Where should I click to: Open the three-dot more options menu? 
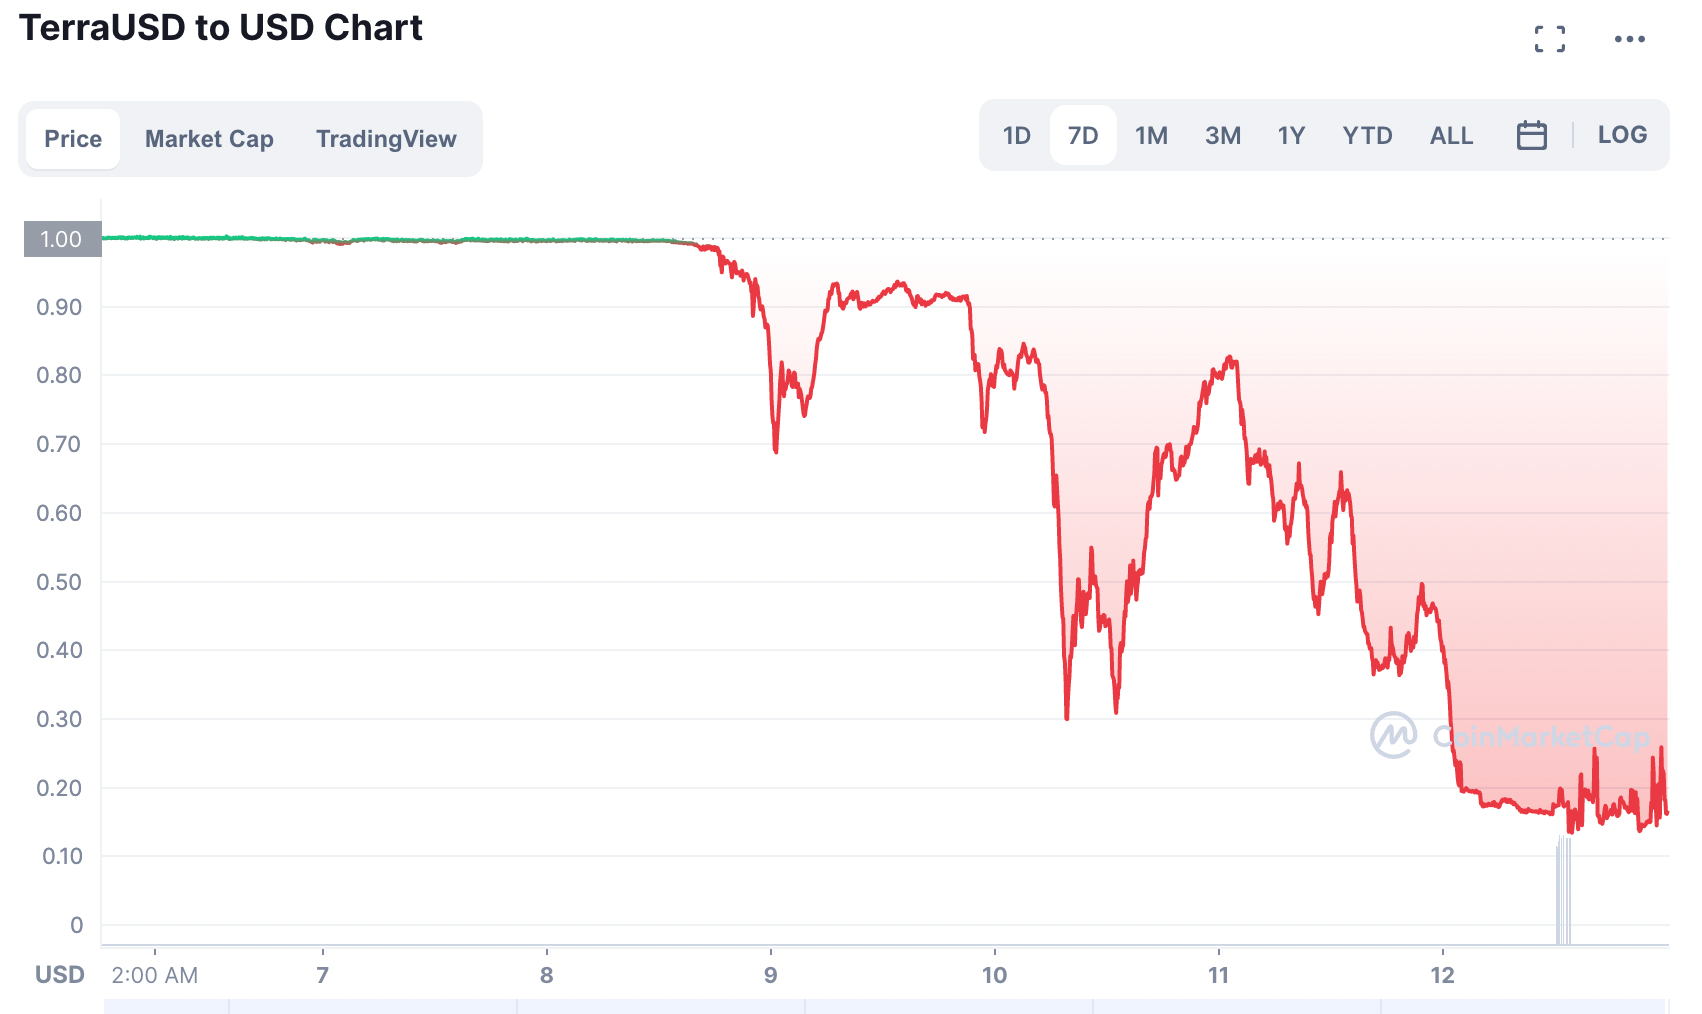pos(1629,39)
